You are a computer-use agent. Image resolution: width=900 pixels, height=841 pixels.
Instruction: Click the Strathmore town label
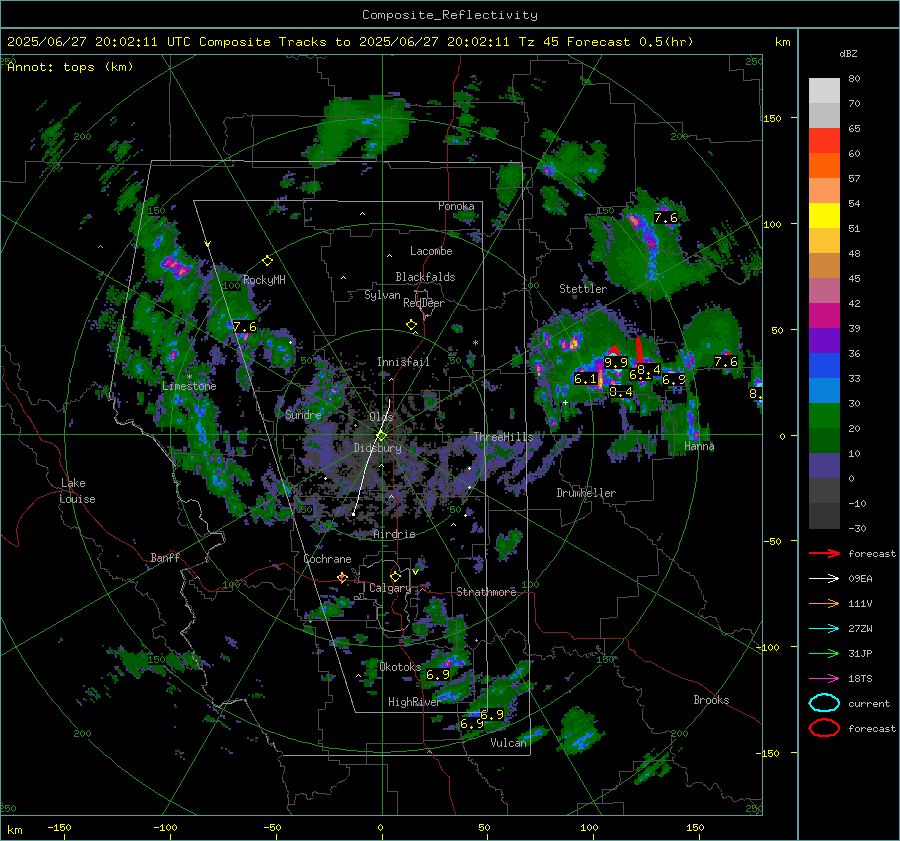click(x=486, y=592)
